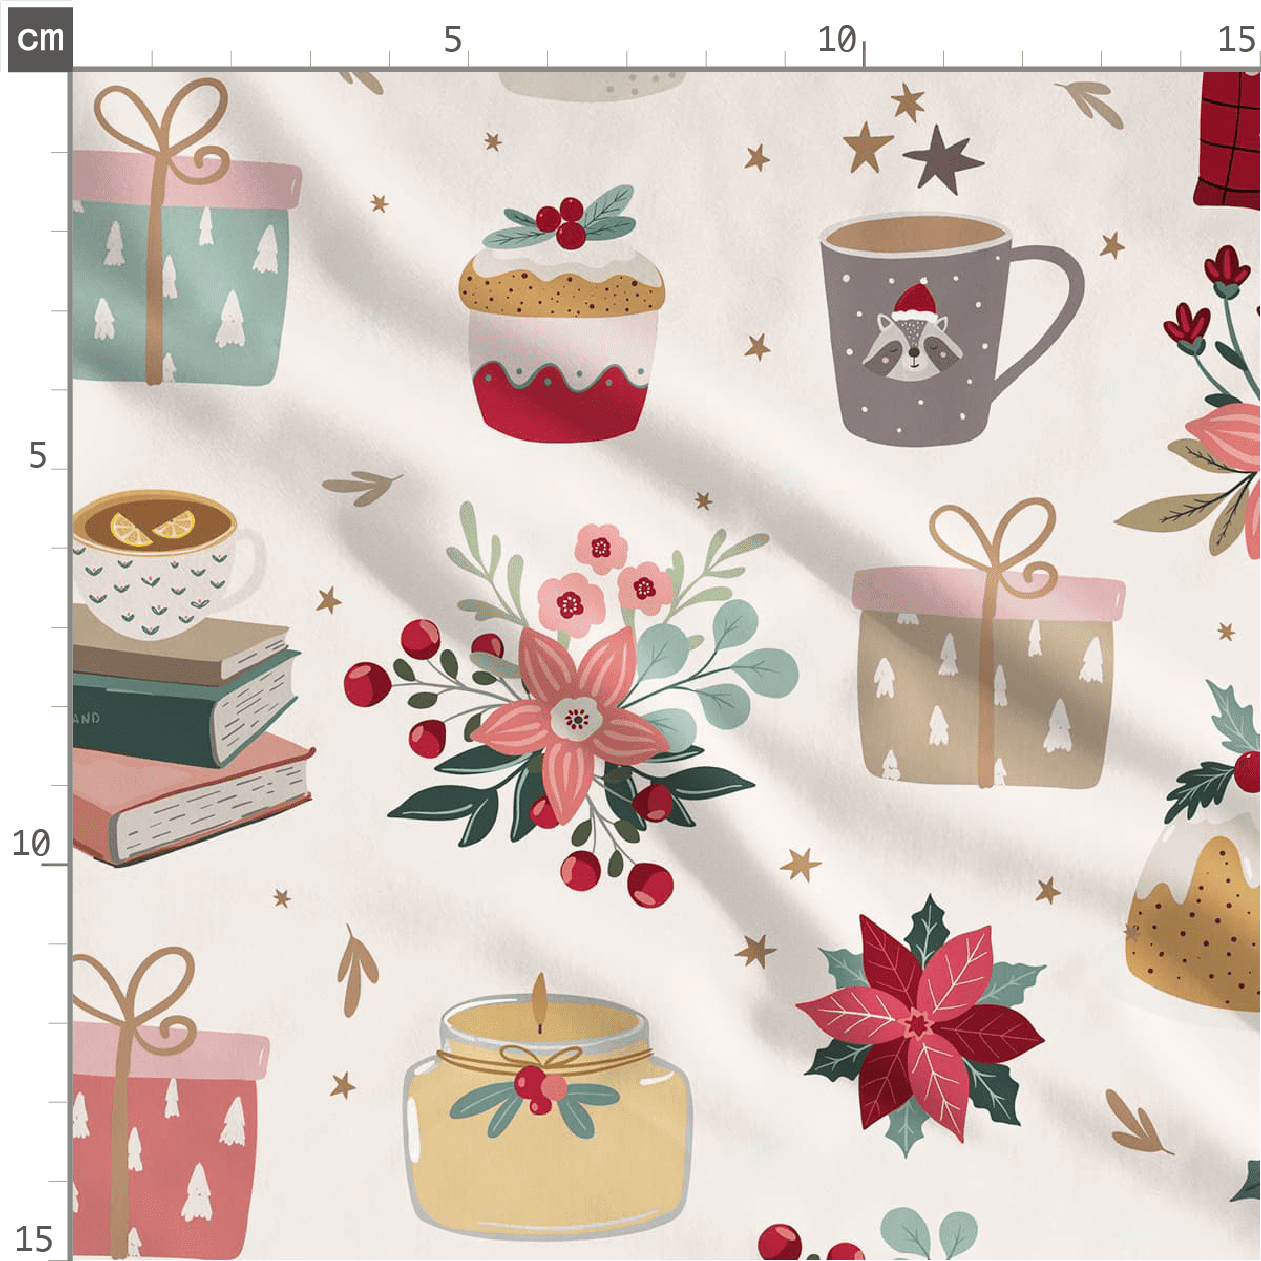Select the 5 mark on the top ruler
1261x1261 pixels.
click(453, 39)
